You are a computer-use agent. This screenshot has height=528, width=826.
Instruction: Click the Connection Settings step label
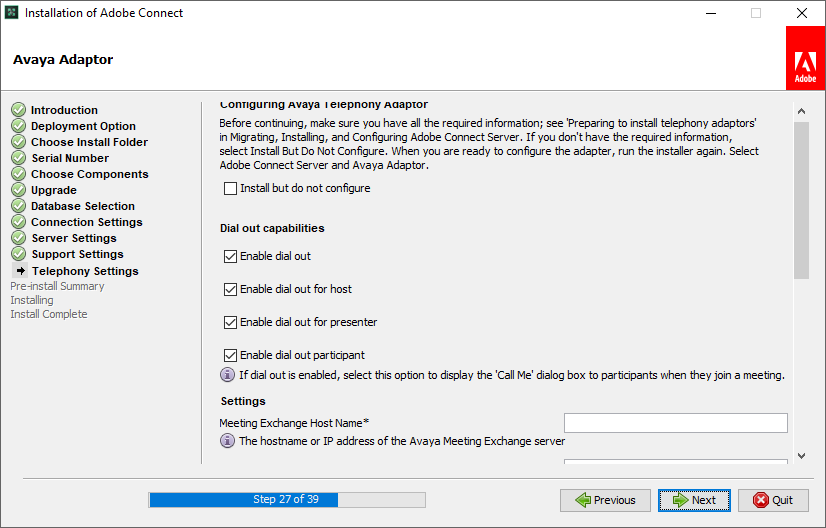point(87,222)
